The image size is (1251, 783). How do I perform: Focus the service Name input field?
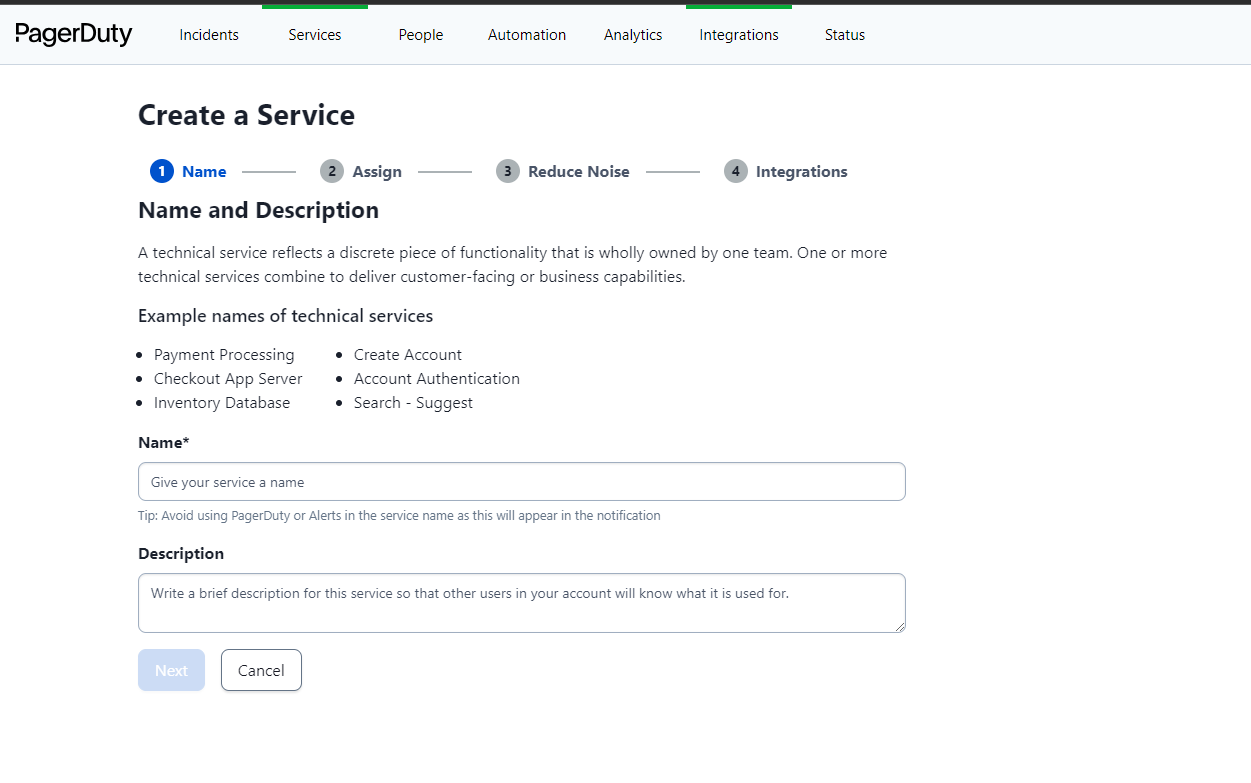point(521,482)
